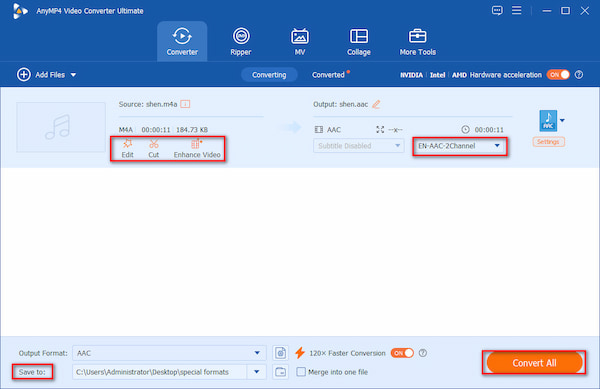Click the 'Hardware acceleration' label
This screenshot has width=600, height=389.
(x=505, y=75)
